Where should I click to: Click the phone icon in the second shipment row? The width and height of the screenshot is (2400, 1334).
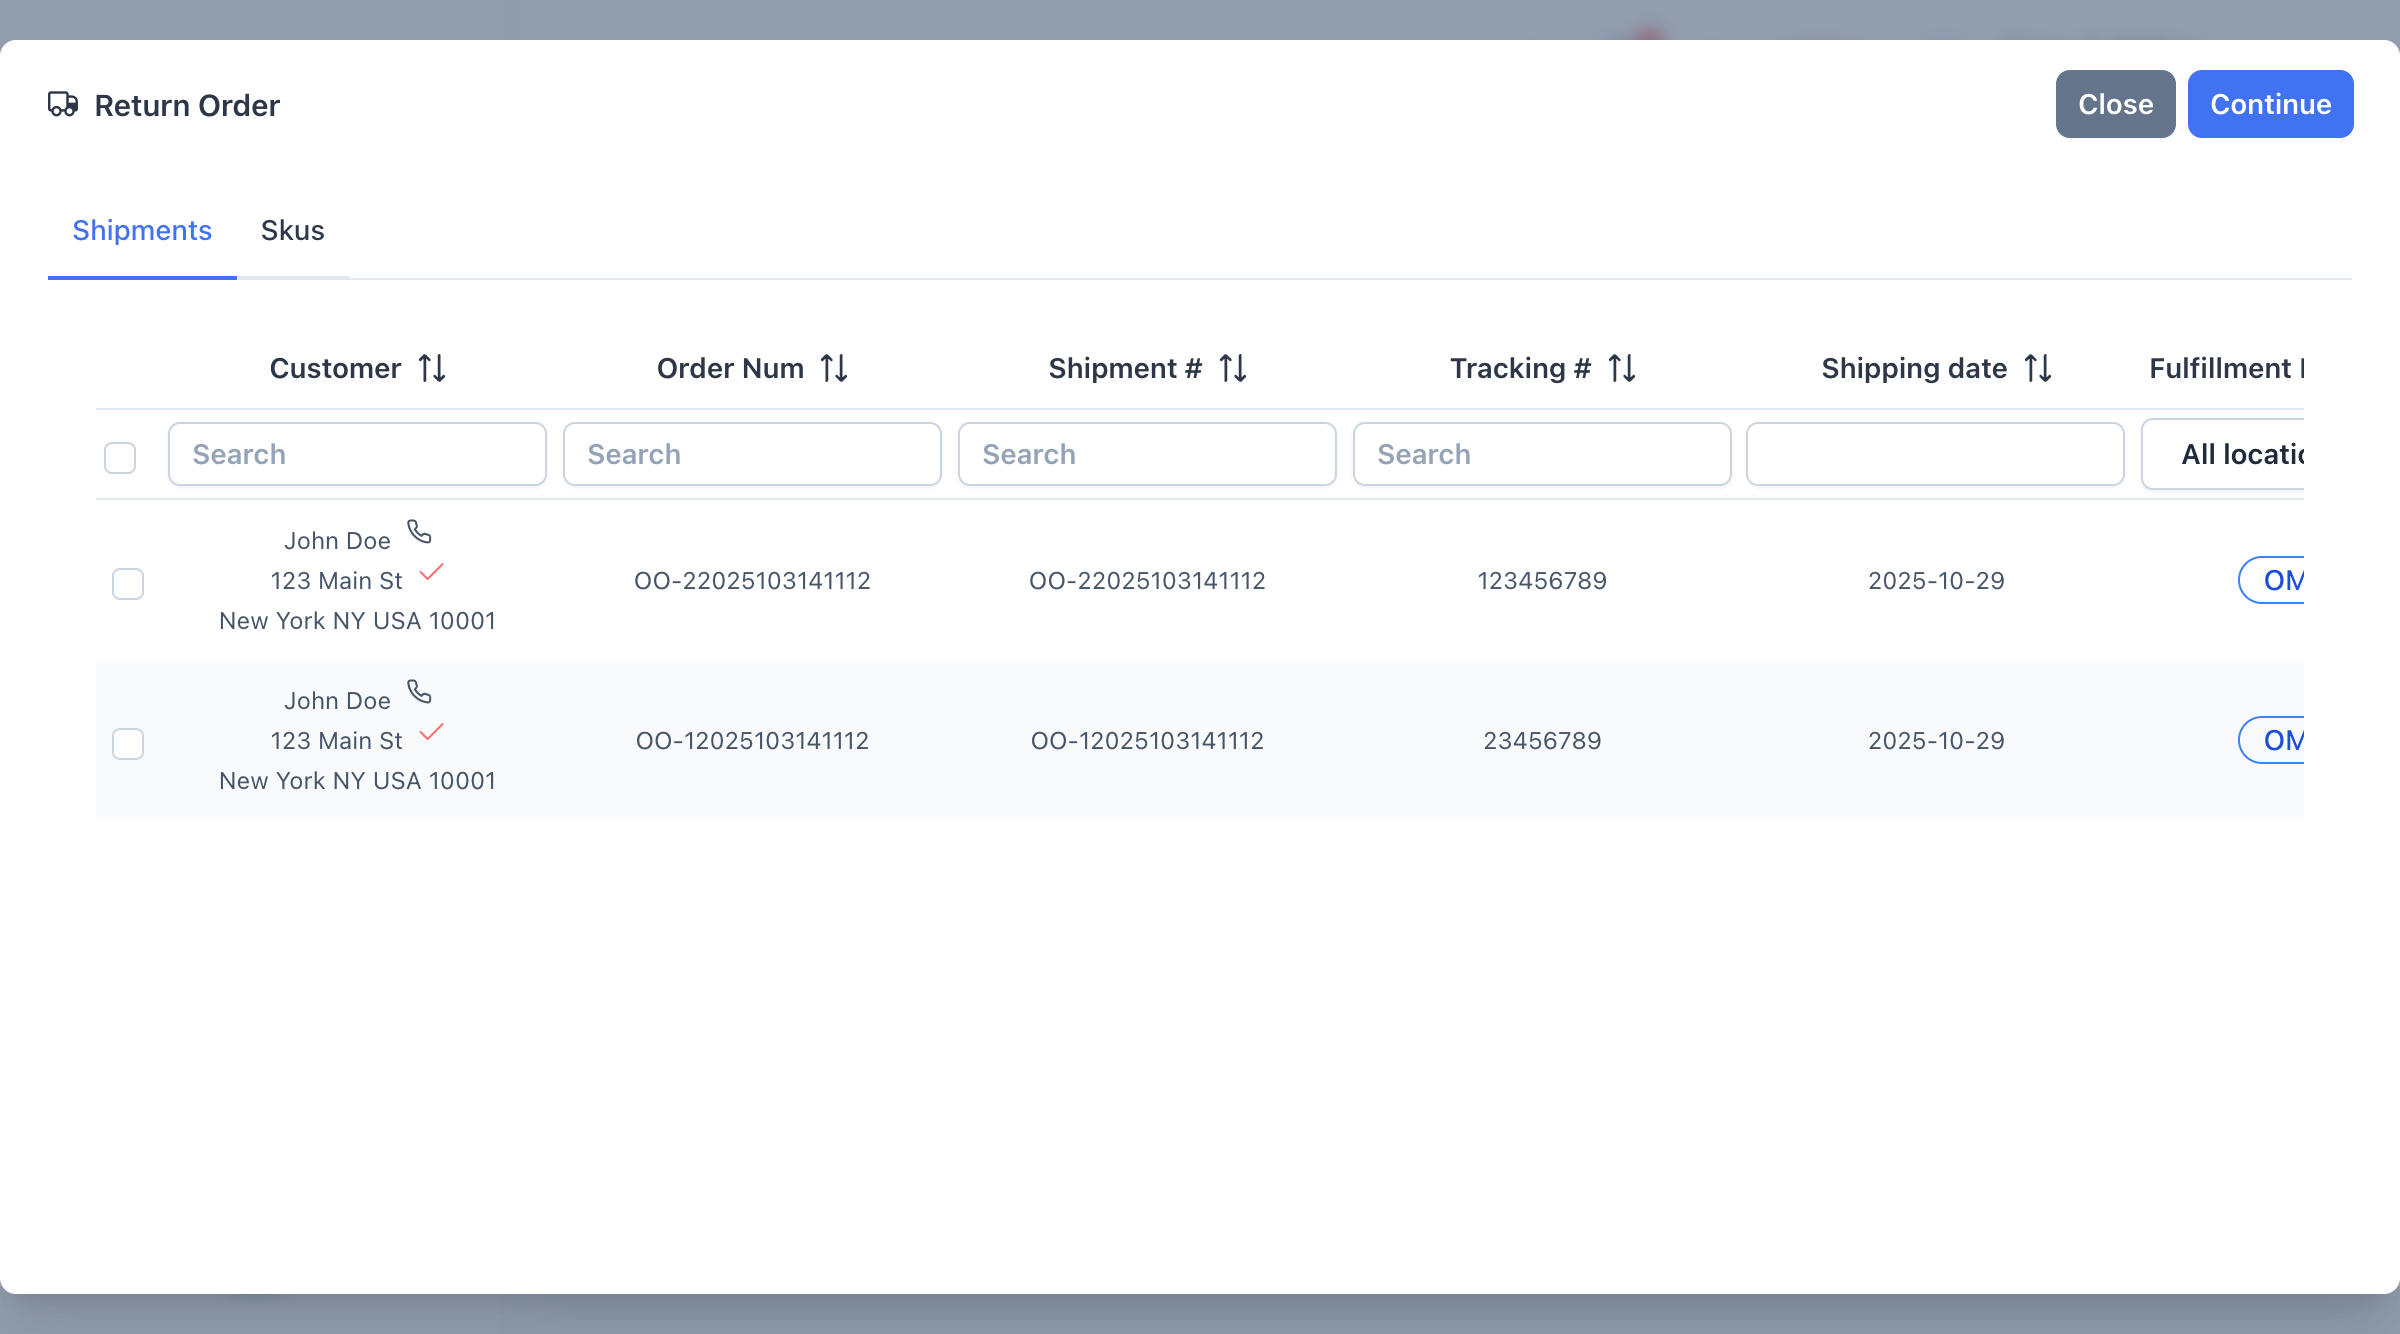tap(419, 692)
